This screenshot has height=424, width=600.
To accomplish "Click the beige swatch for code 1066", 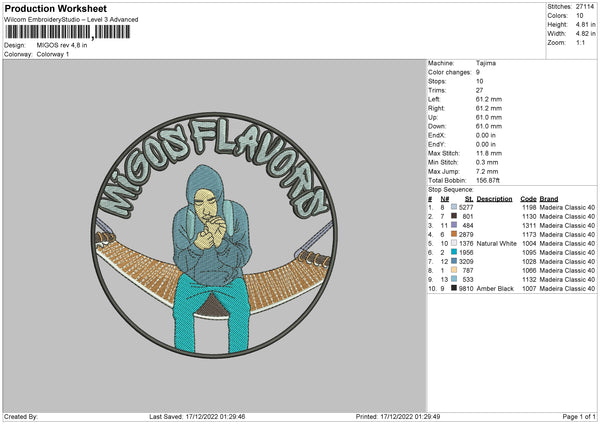I will point(454,270).
